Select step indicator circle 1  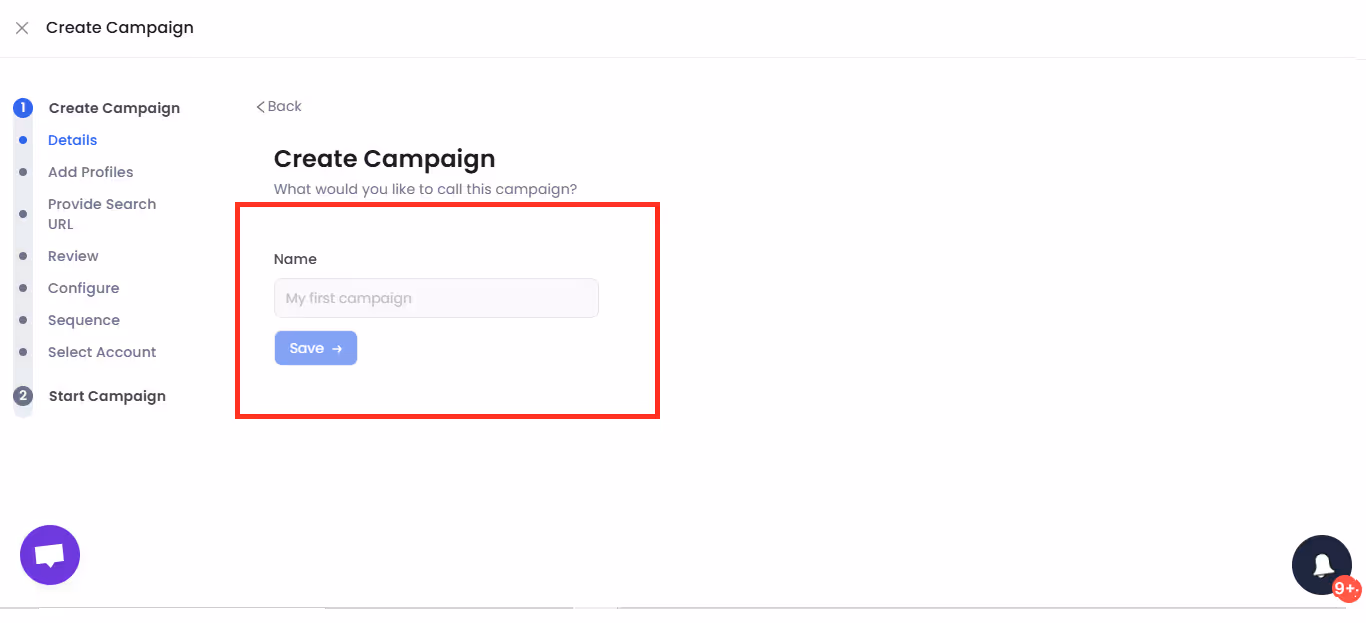pyautogui.click(x=22, y=107)
